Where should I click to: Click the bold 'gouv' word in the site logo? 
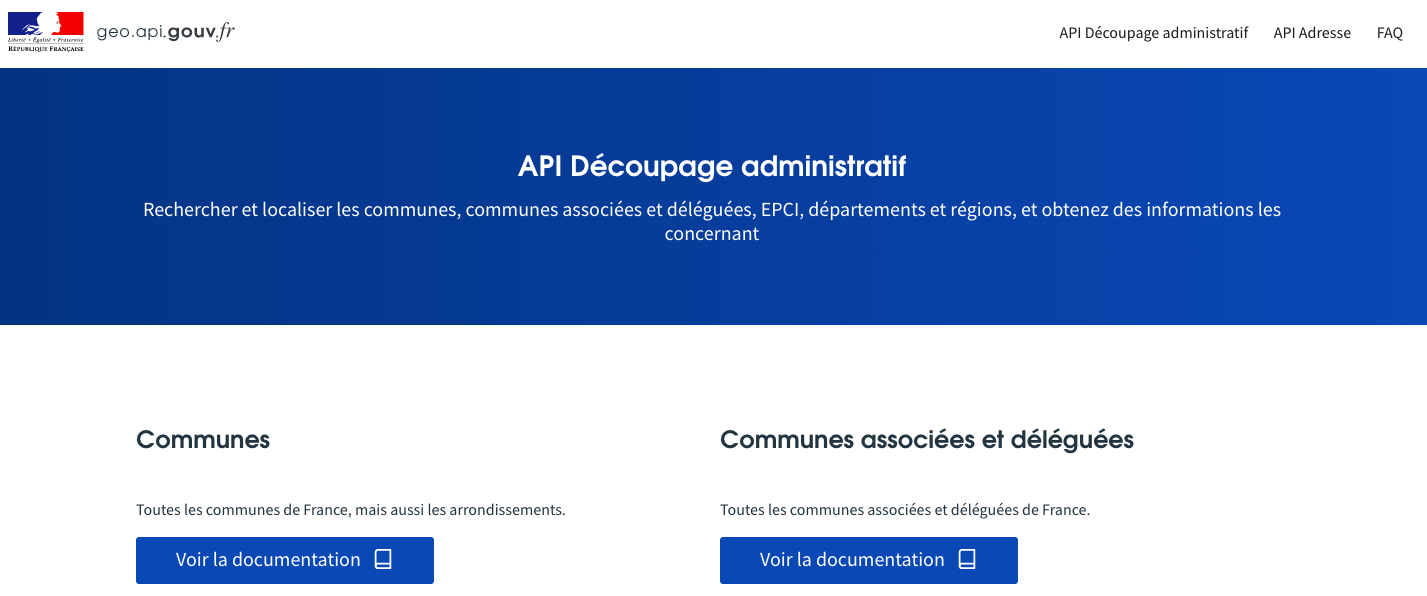pos(189,32)
